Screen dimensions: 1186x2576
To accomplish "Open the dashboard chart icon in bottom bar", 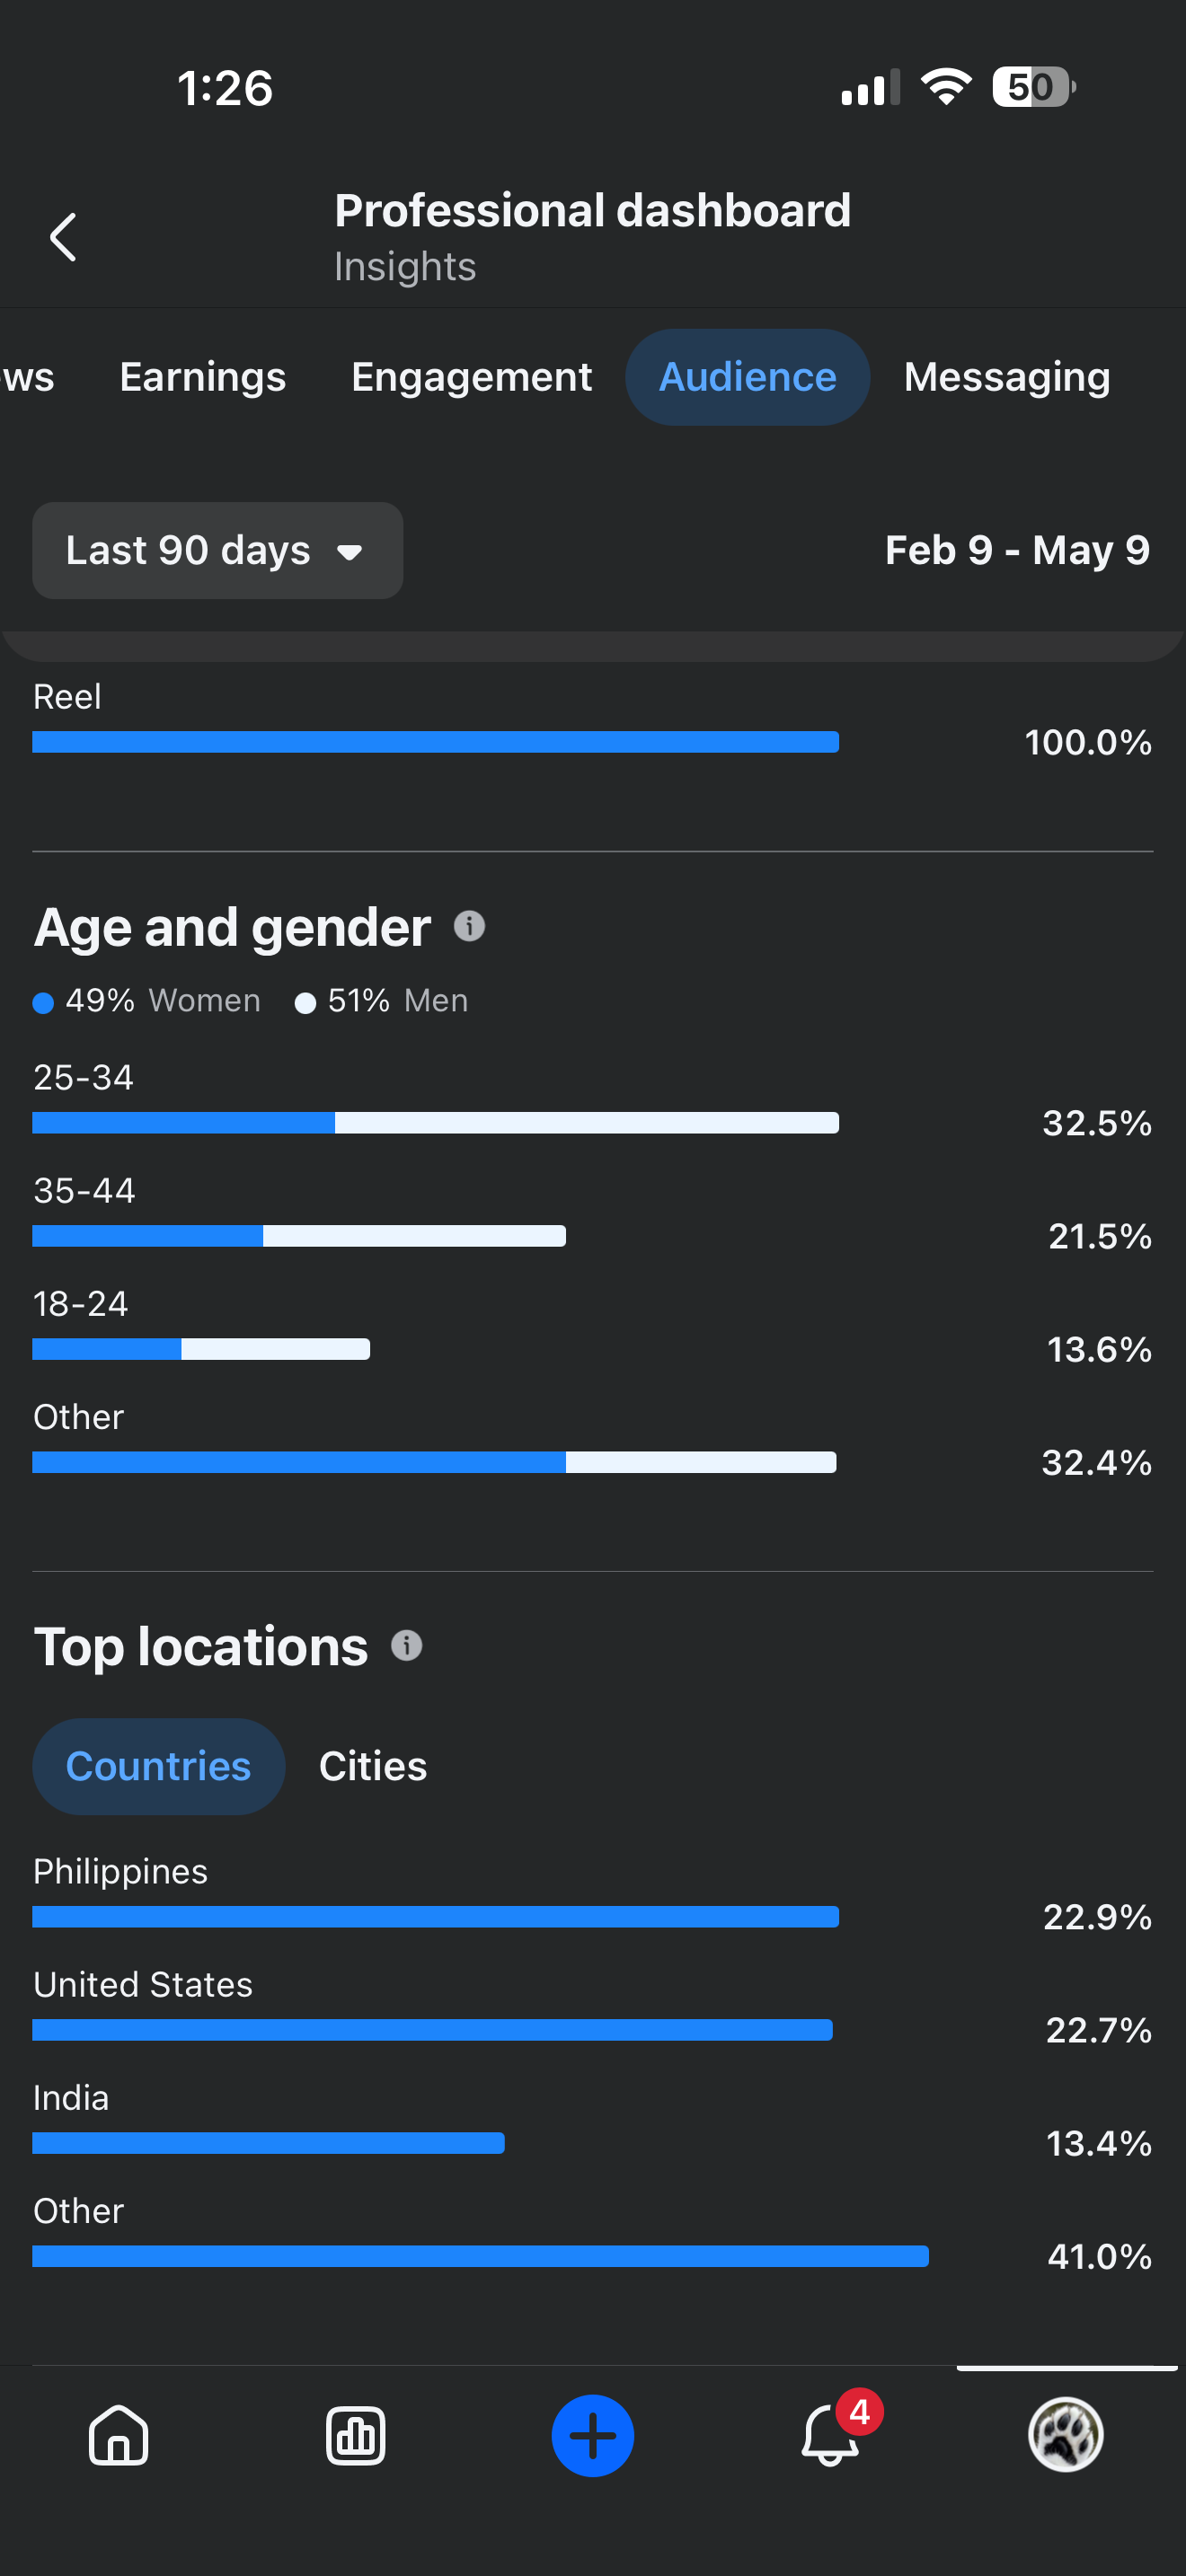I will click(355, 2435).
